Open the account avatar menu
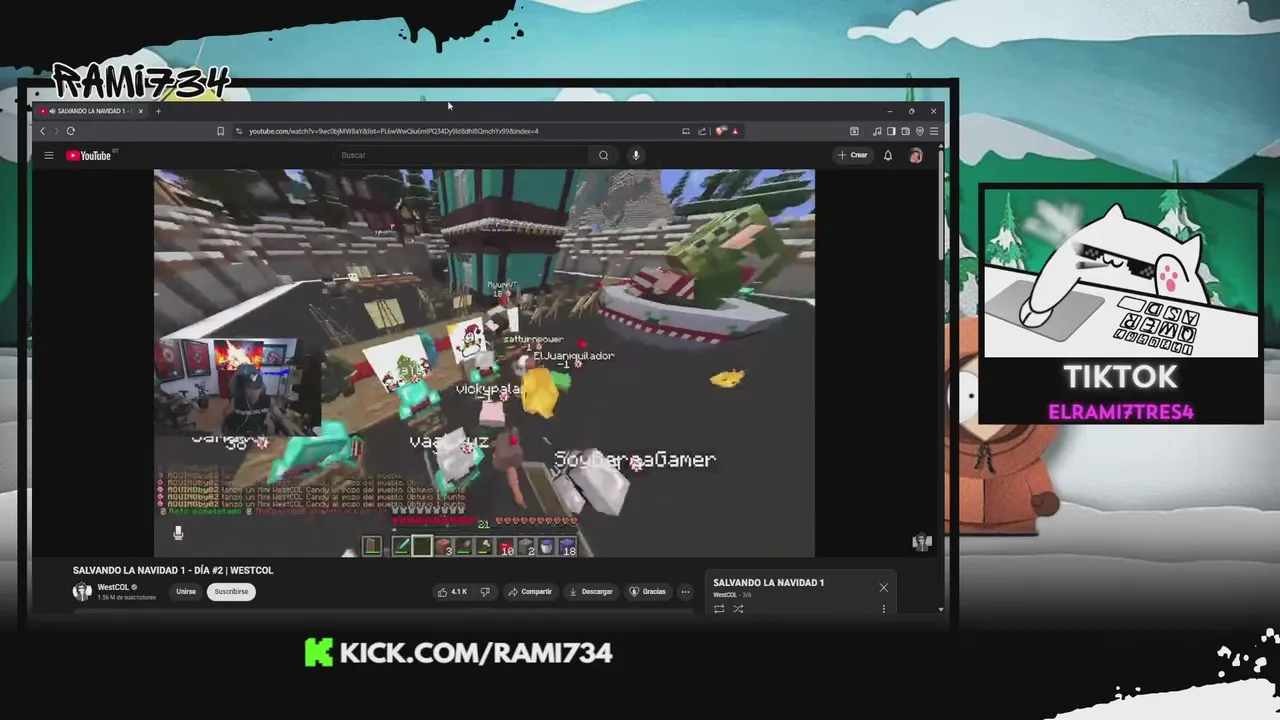The width and height of the screenshot is (1280, 720). coord(915,155)
